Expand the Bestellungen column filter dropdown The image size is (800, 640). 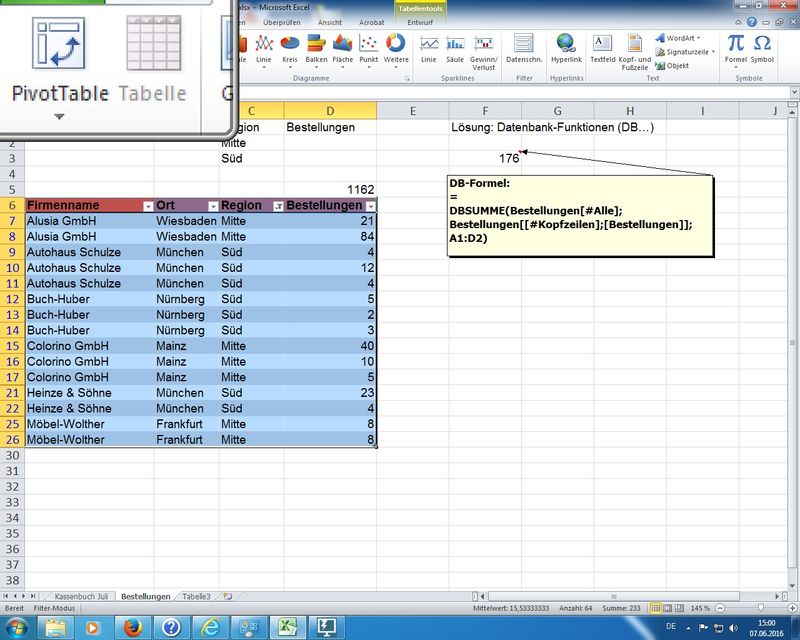[x=370, y=206]
